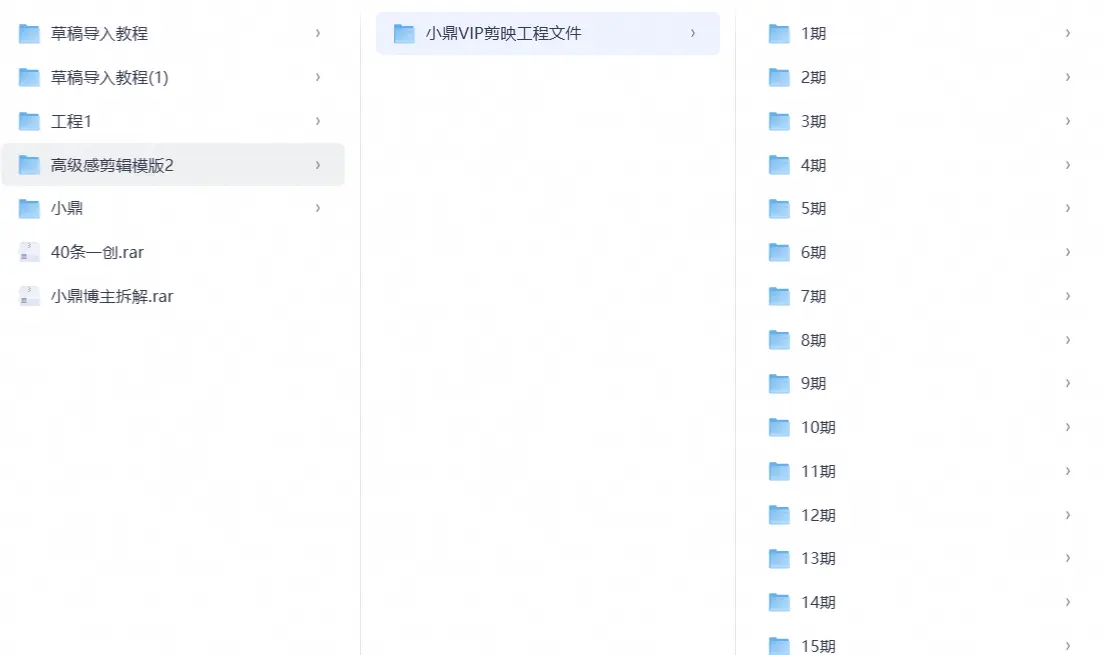The height and width of the screenshot is (655, 1103).
Task: Select the 9期 folder label
Action: point(813,384)
